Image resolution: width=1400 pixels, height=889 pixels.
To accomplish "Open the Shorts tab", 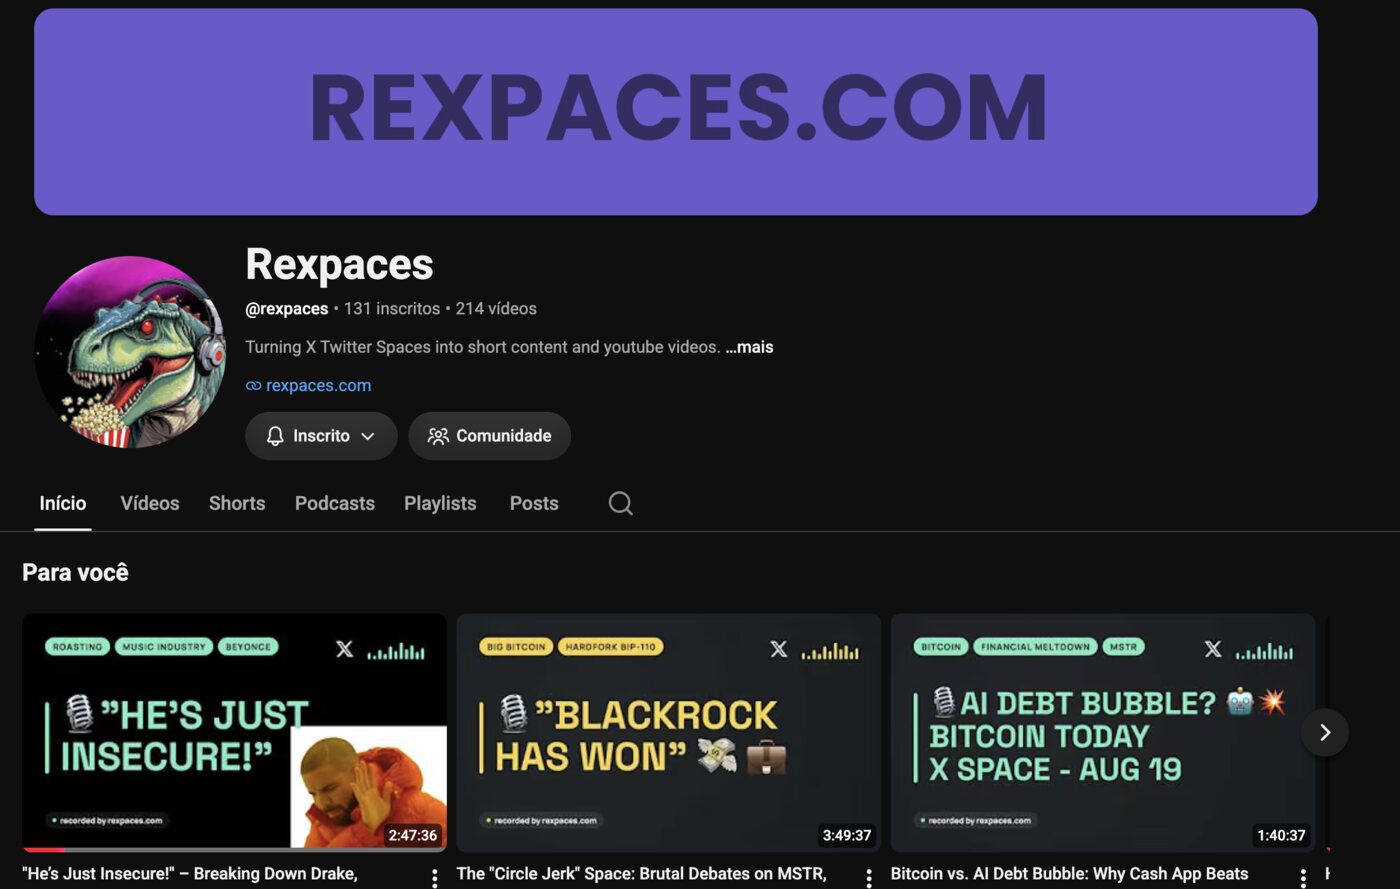I will [x=237, y=503].
